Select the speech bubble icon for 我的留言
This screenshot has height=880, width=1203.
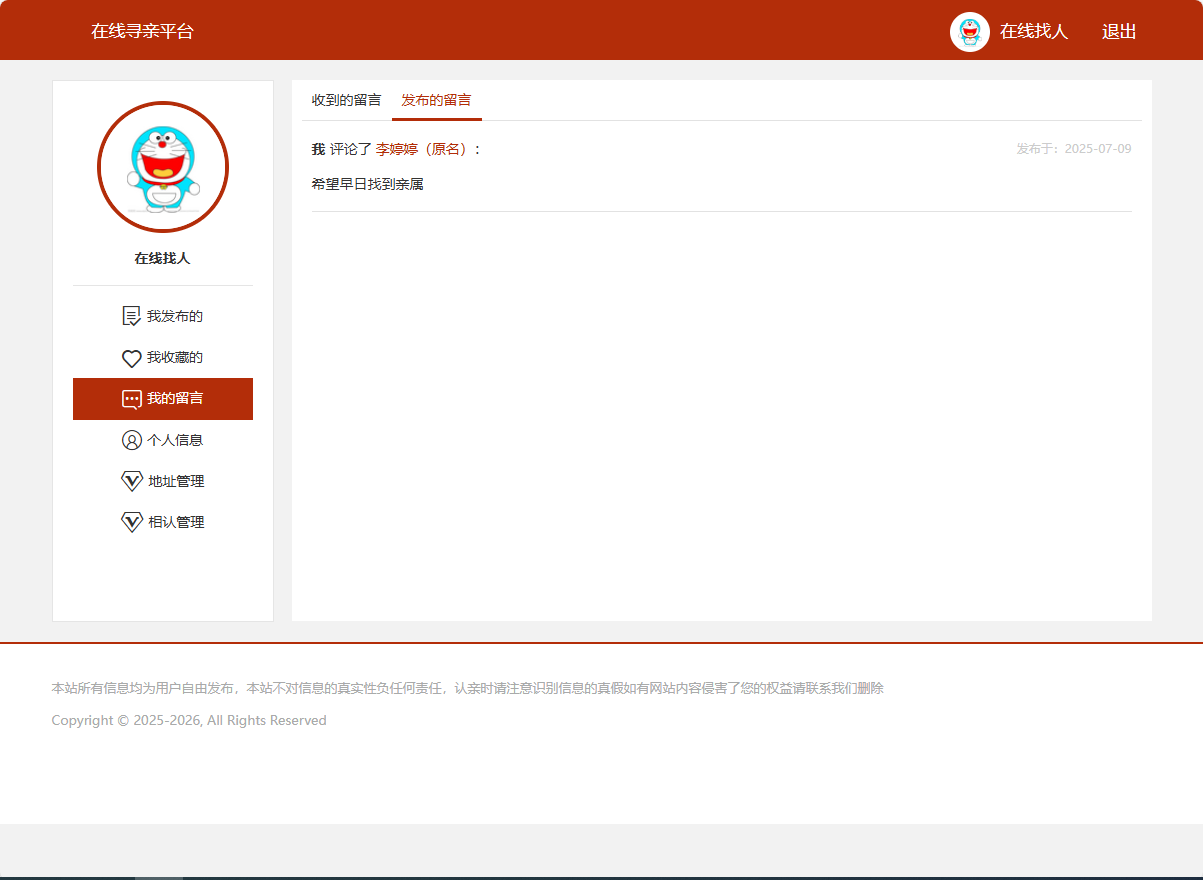click(130, 398)
